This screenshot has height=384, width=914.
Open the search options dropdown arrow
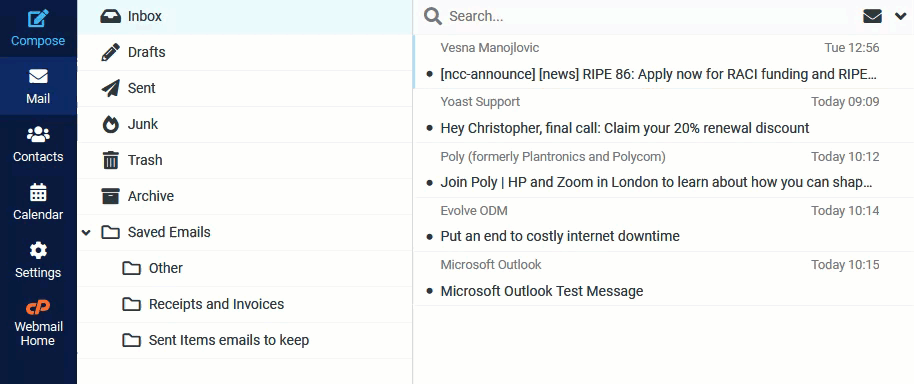coord(900,16)
